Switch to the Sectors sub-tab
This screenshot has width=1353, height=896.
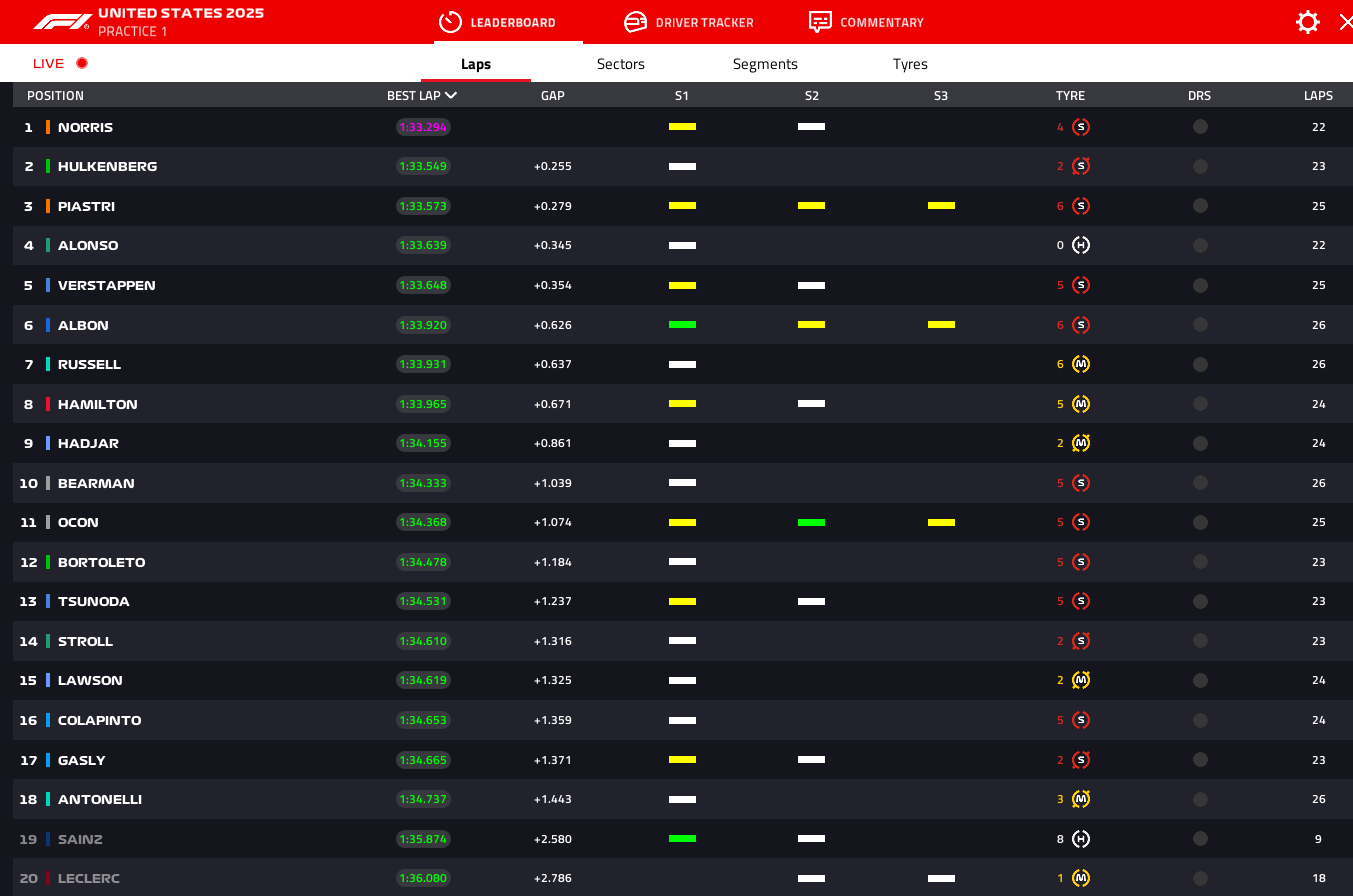click(x=621, y=64)
